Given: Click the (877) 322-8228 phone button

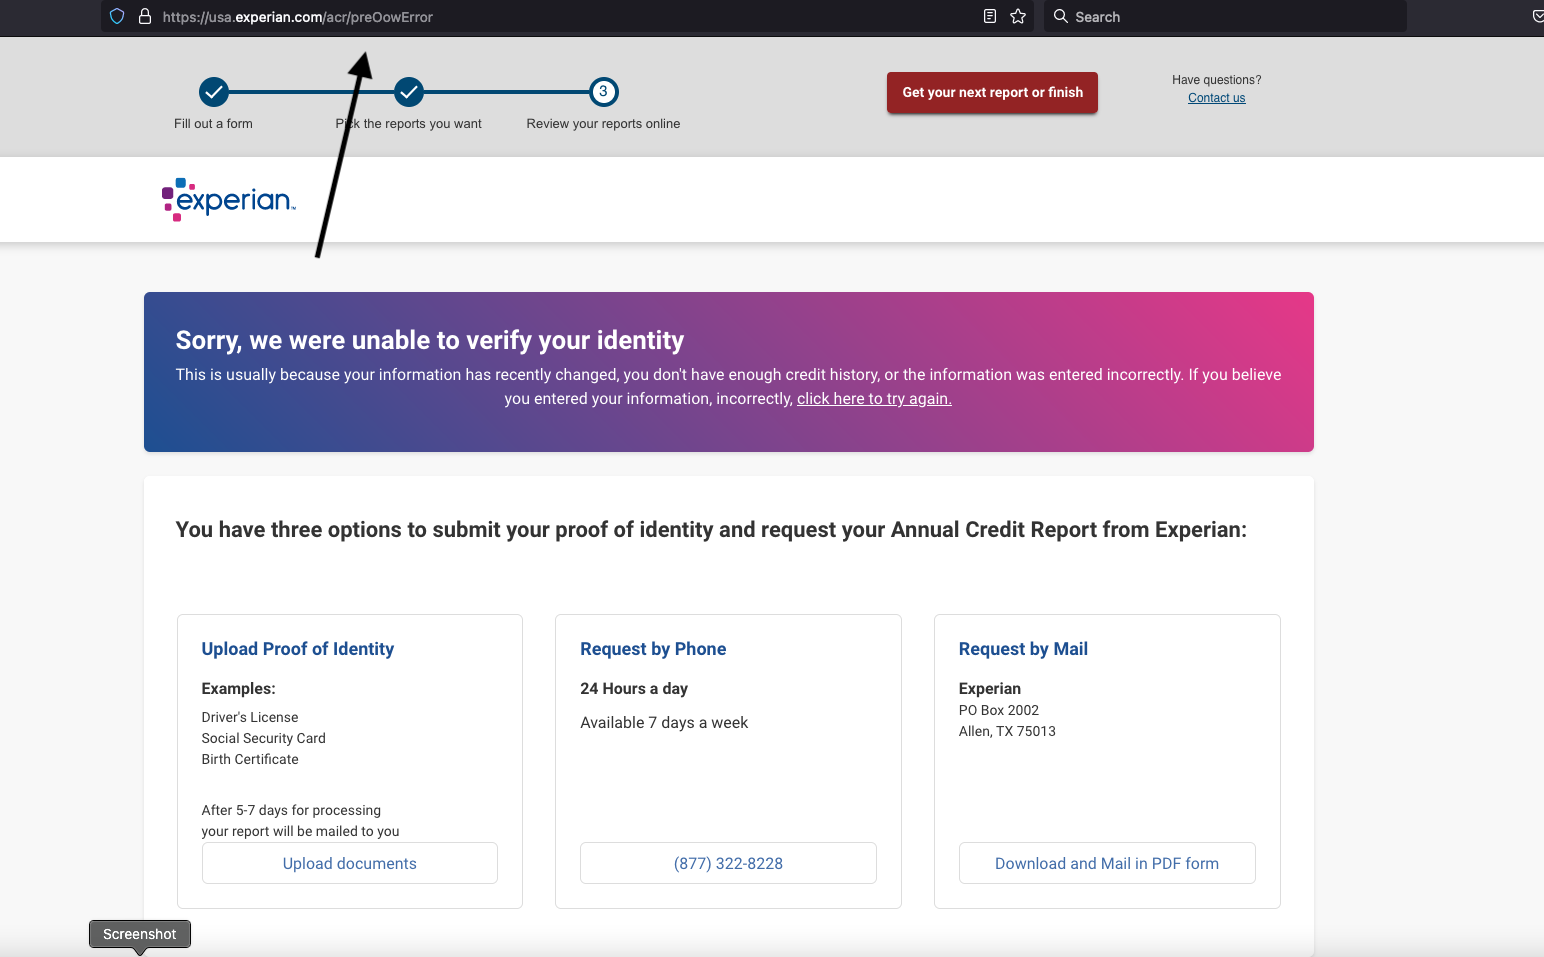Looking at the screenshot, I should click(x=728, y=863).
